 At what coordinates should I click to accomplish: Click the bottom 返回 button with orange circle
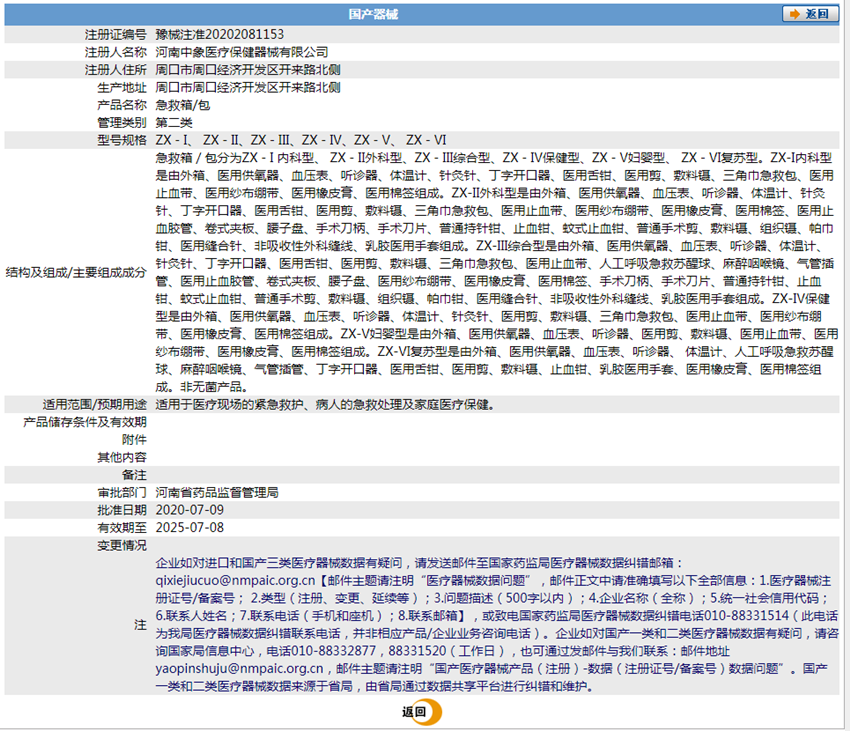point(422,712)
